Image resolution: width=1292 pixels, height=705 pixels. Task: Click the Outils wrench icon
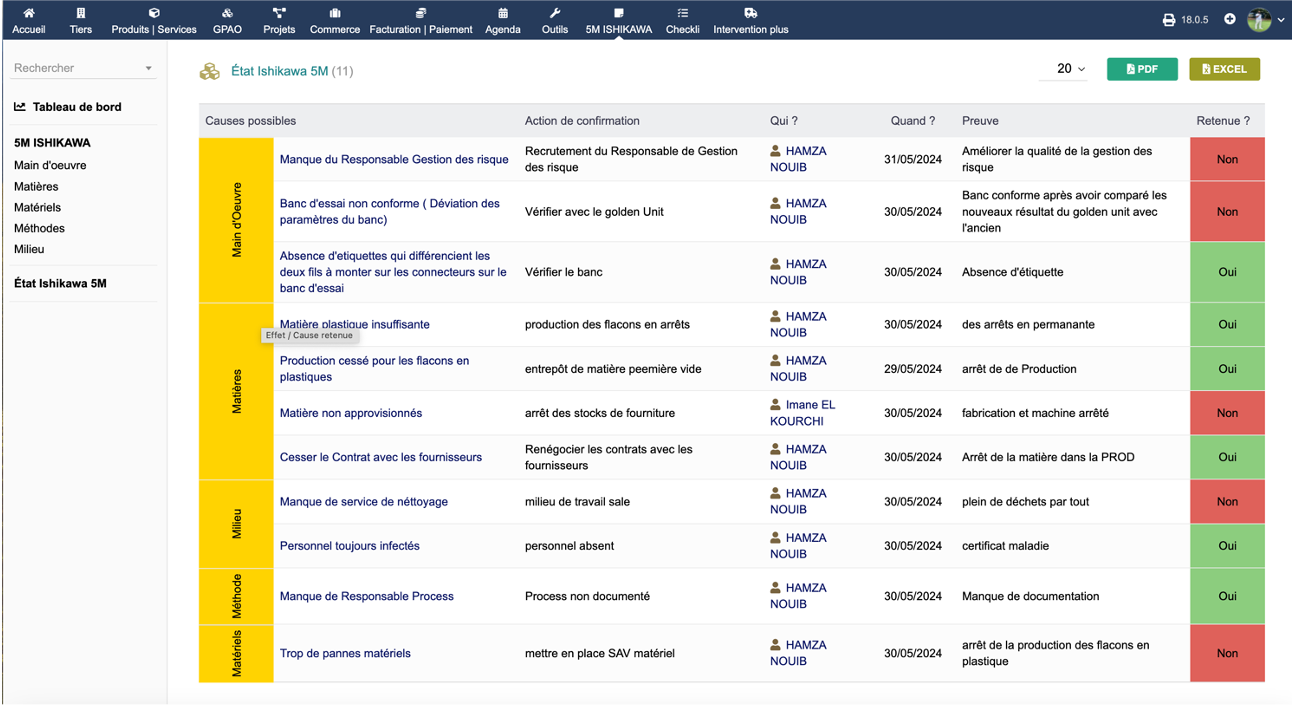pyautogui.click(x=555, y=13)
